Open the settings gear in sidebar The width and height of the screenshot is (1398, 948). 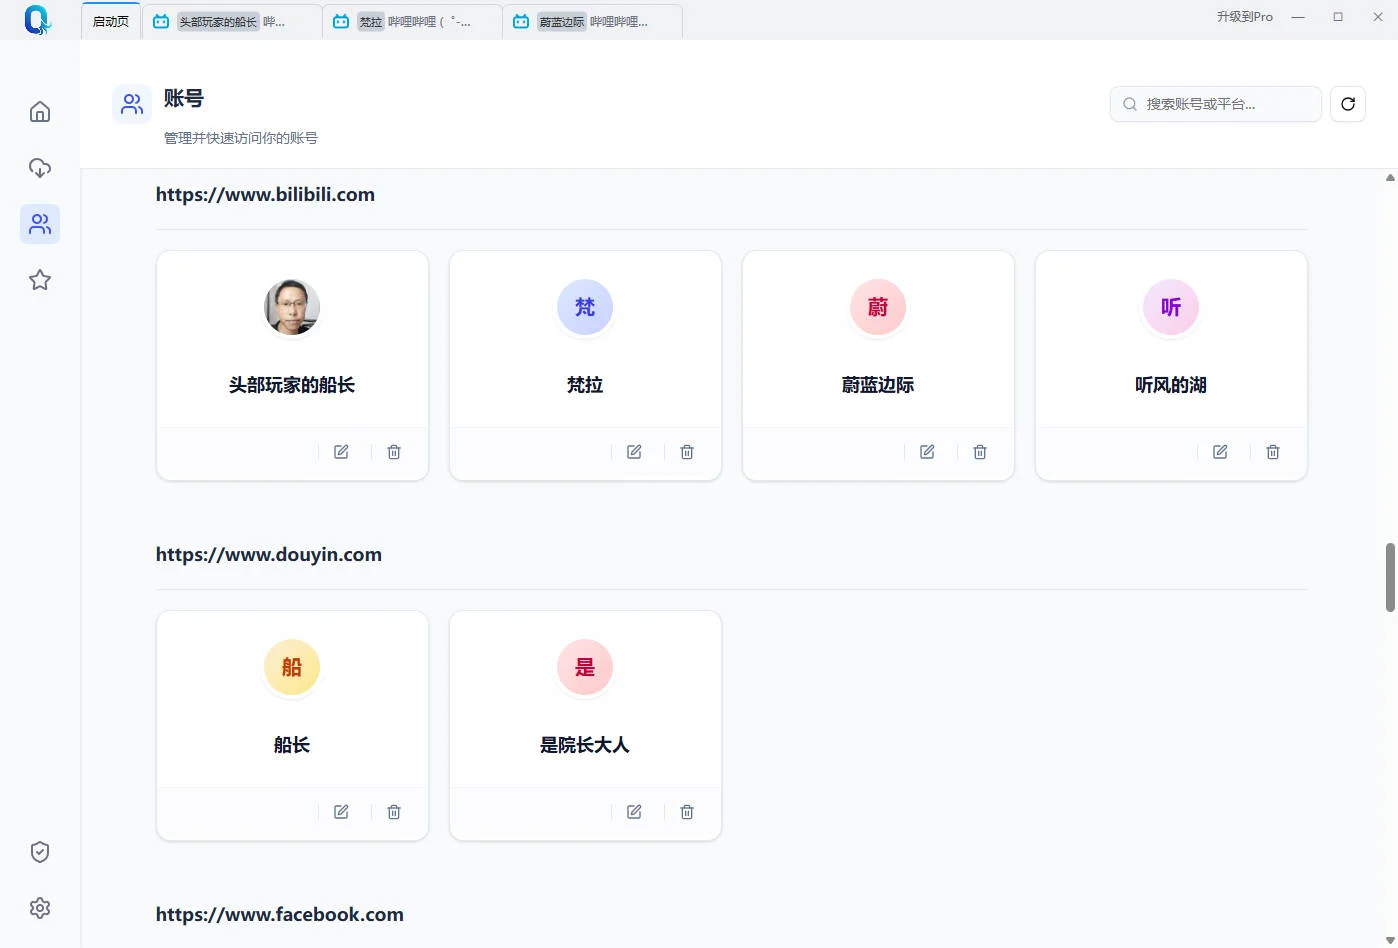(x=40, y=908)
